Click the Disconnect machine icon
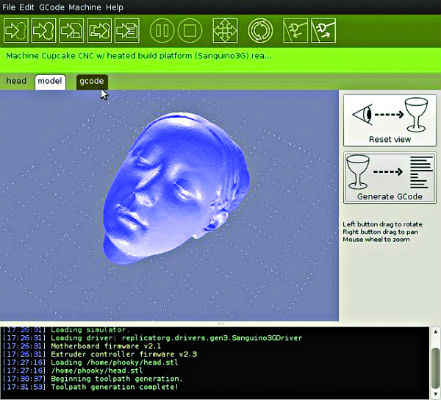Viewport: 441px width, 400px height. (x=323, y=31)
